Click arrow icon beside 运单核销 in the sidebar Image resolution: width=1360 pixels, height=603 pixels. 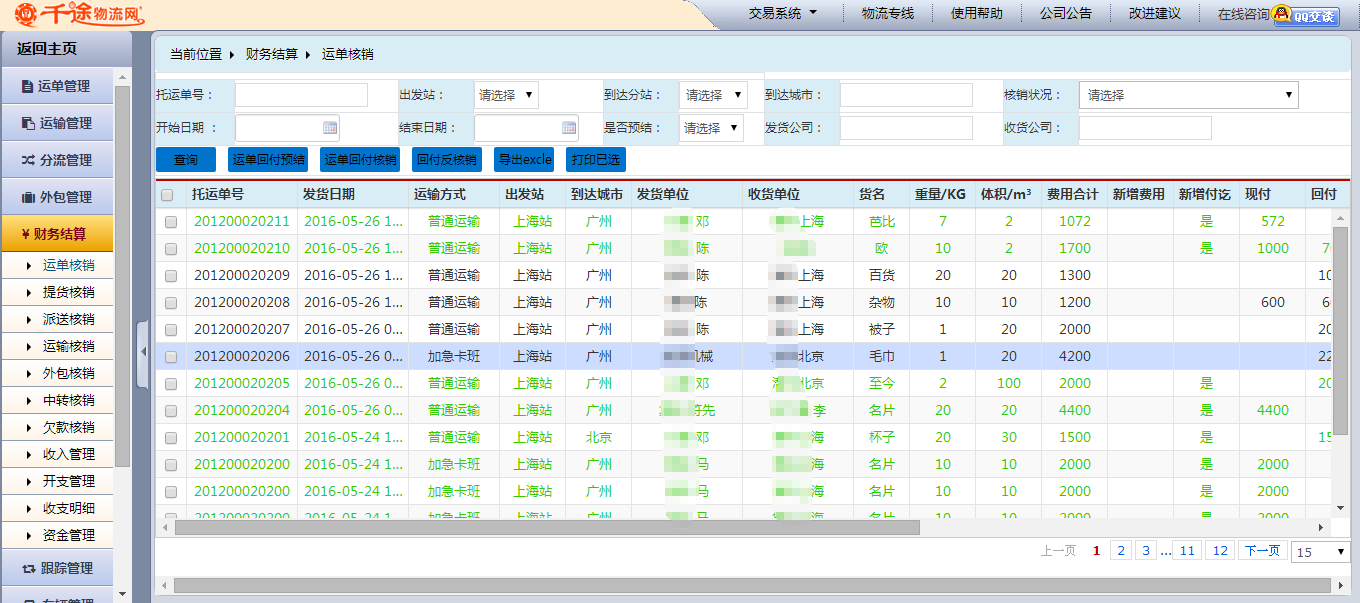coord(29,266)
